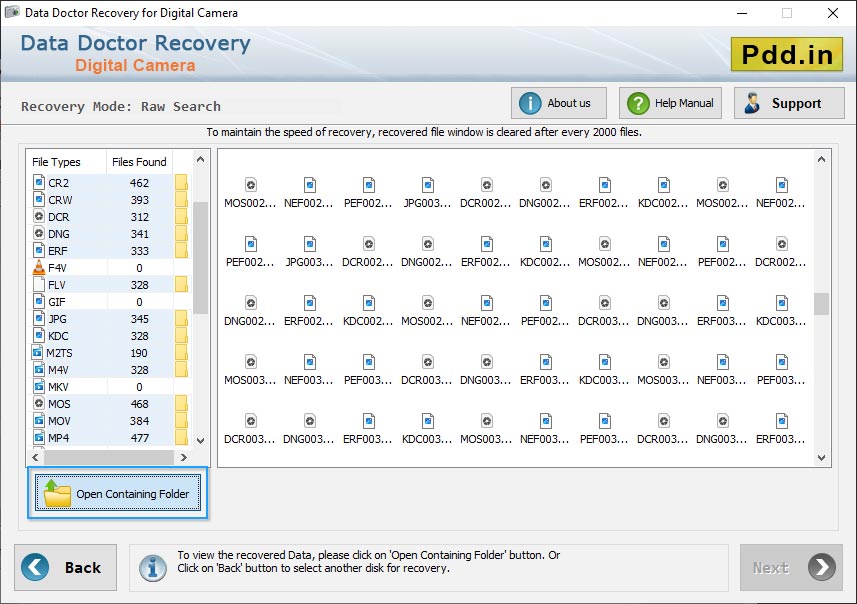Click the '468' count for MOS
Viewport: 857px width, 604px height.
[x=139, y=403]
